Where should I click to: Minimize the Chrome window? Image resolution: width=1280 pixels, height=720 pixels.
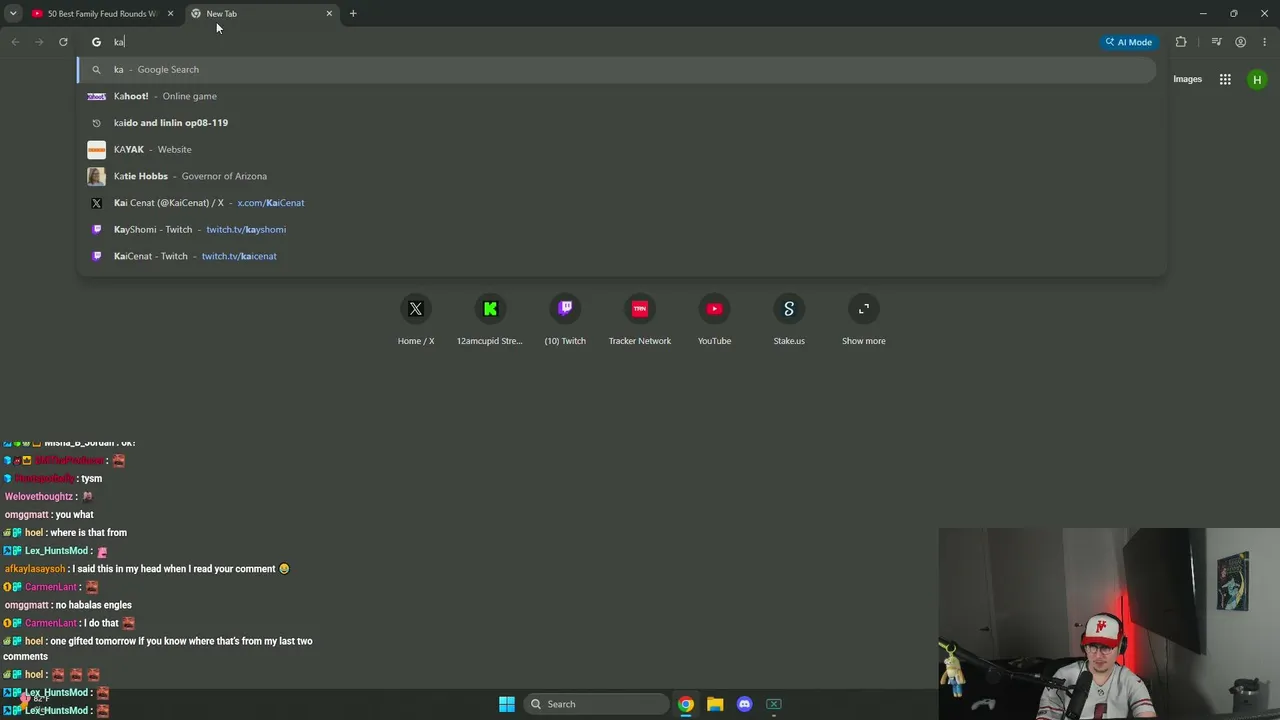click(x=1203, y=14)
